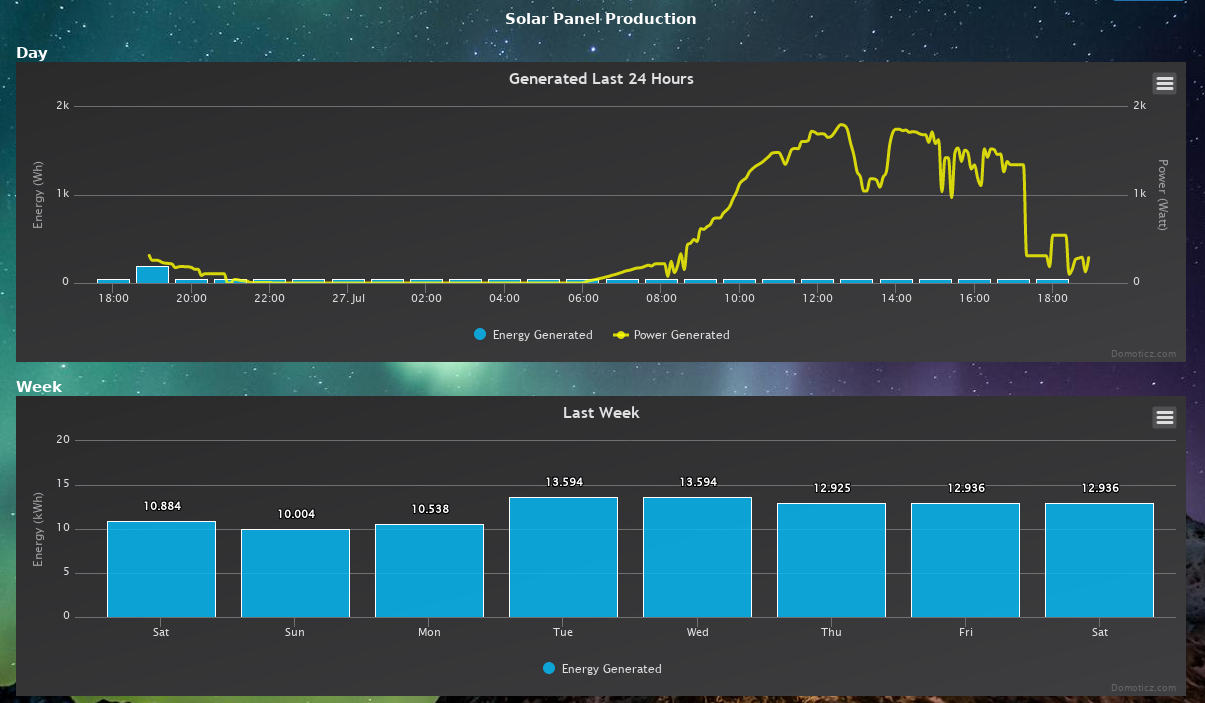This screenshot has width=1205, height=703.
Task: Click the 'Last Week' chart title
Action: pos(601,412)
